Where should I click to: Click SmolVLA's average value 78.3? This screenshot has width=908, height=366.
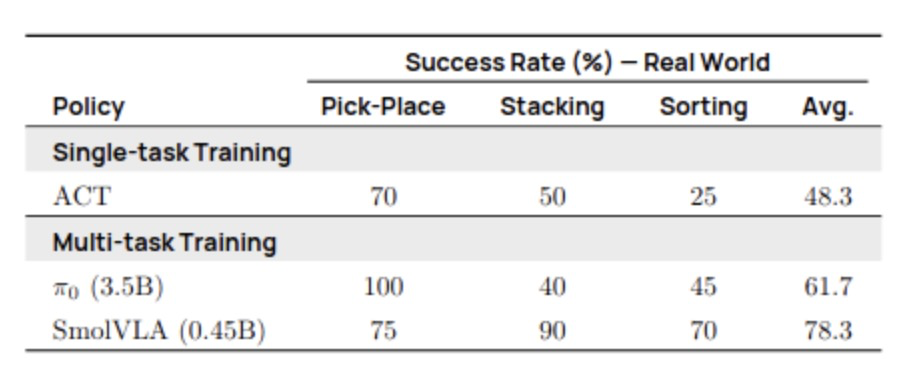coord(828,331)
